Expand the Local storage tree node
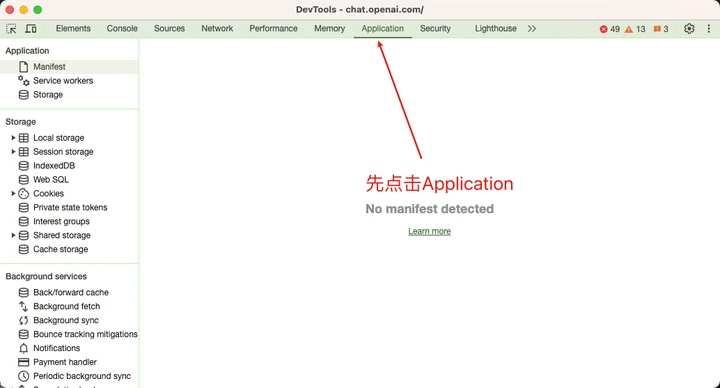 (13, 138)
